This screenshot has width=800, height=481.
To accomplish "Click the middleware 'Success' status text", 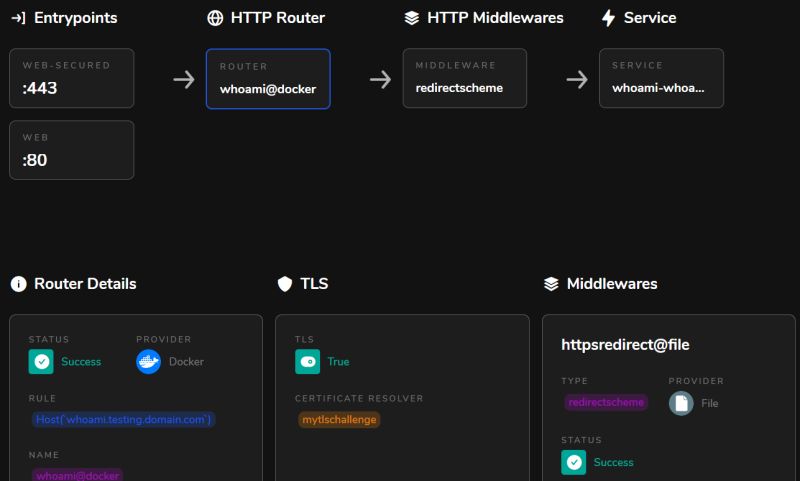I will click(613, 462).
